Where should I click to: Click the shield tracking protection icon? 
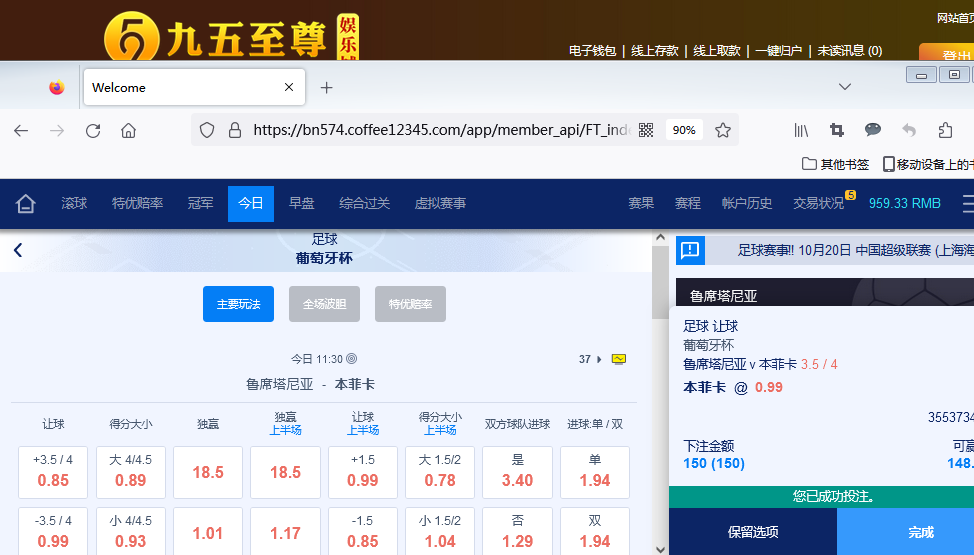tap(207, 130)
